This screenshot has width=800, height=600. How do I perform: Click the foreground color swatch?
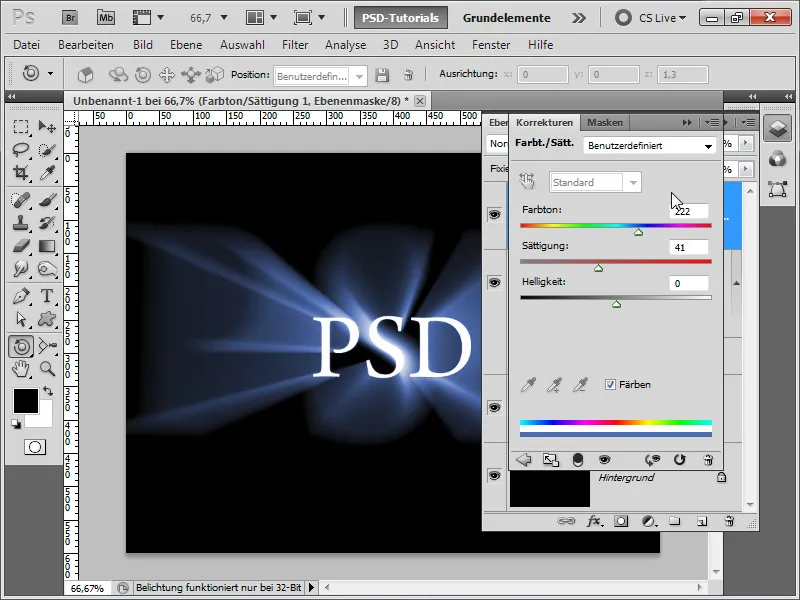point(26,401)
